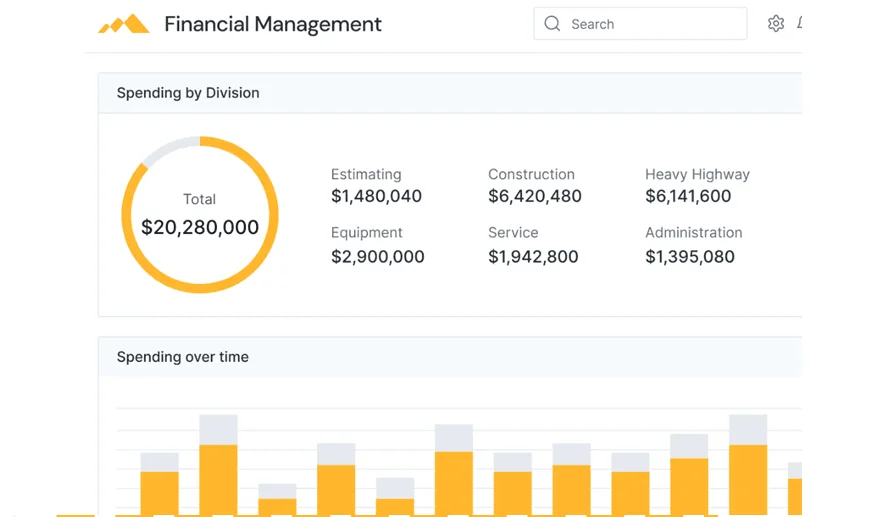889x517 pixels.
Task: Click the Financial Management title
Action: pyautogui.click(x=272, y=24)
